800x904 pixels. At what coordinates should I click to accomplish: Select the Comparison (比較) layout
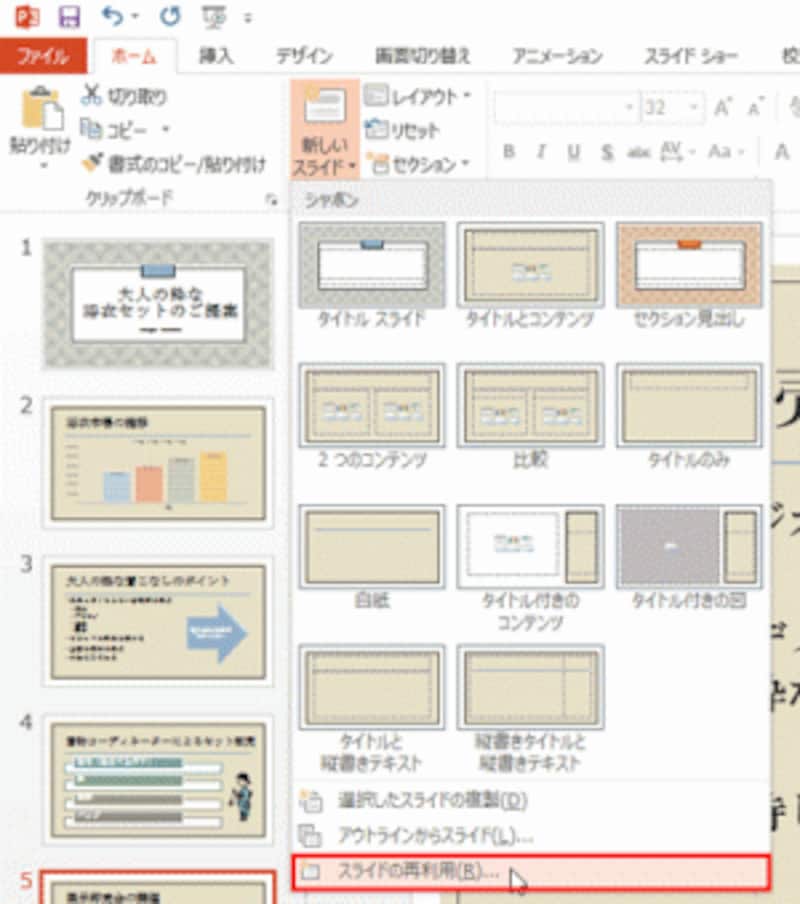click(530, 416)
